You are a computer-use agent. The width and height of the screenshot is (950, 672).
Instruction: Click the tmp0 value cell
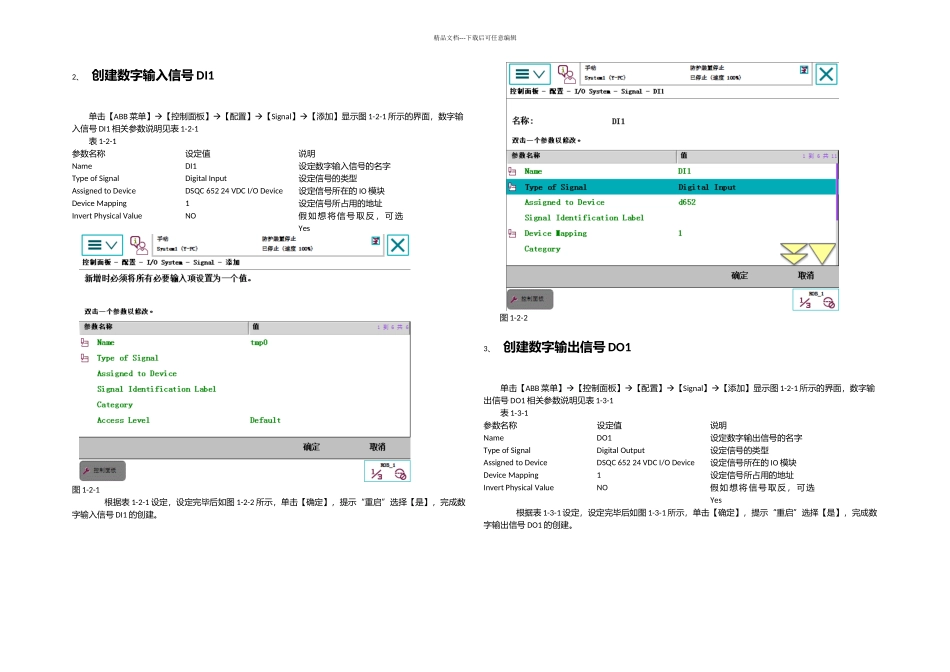[x=259, y=342]
